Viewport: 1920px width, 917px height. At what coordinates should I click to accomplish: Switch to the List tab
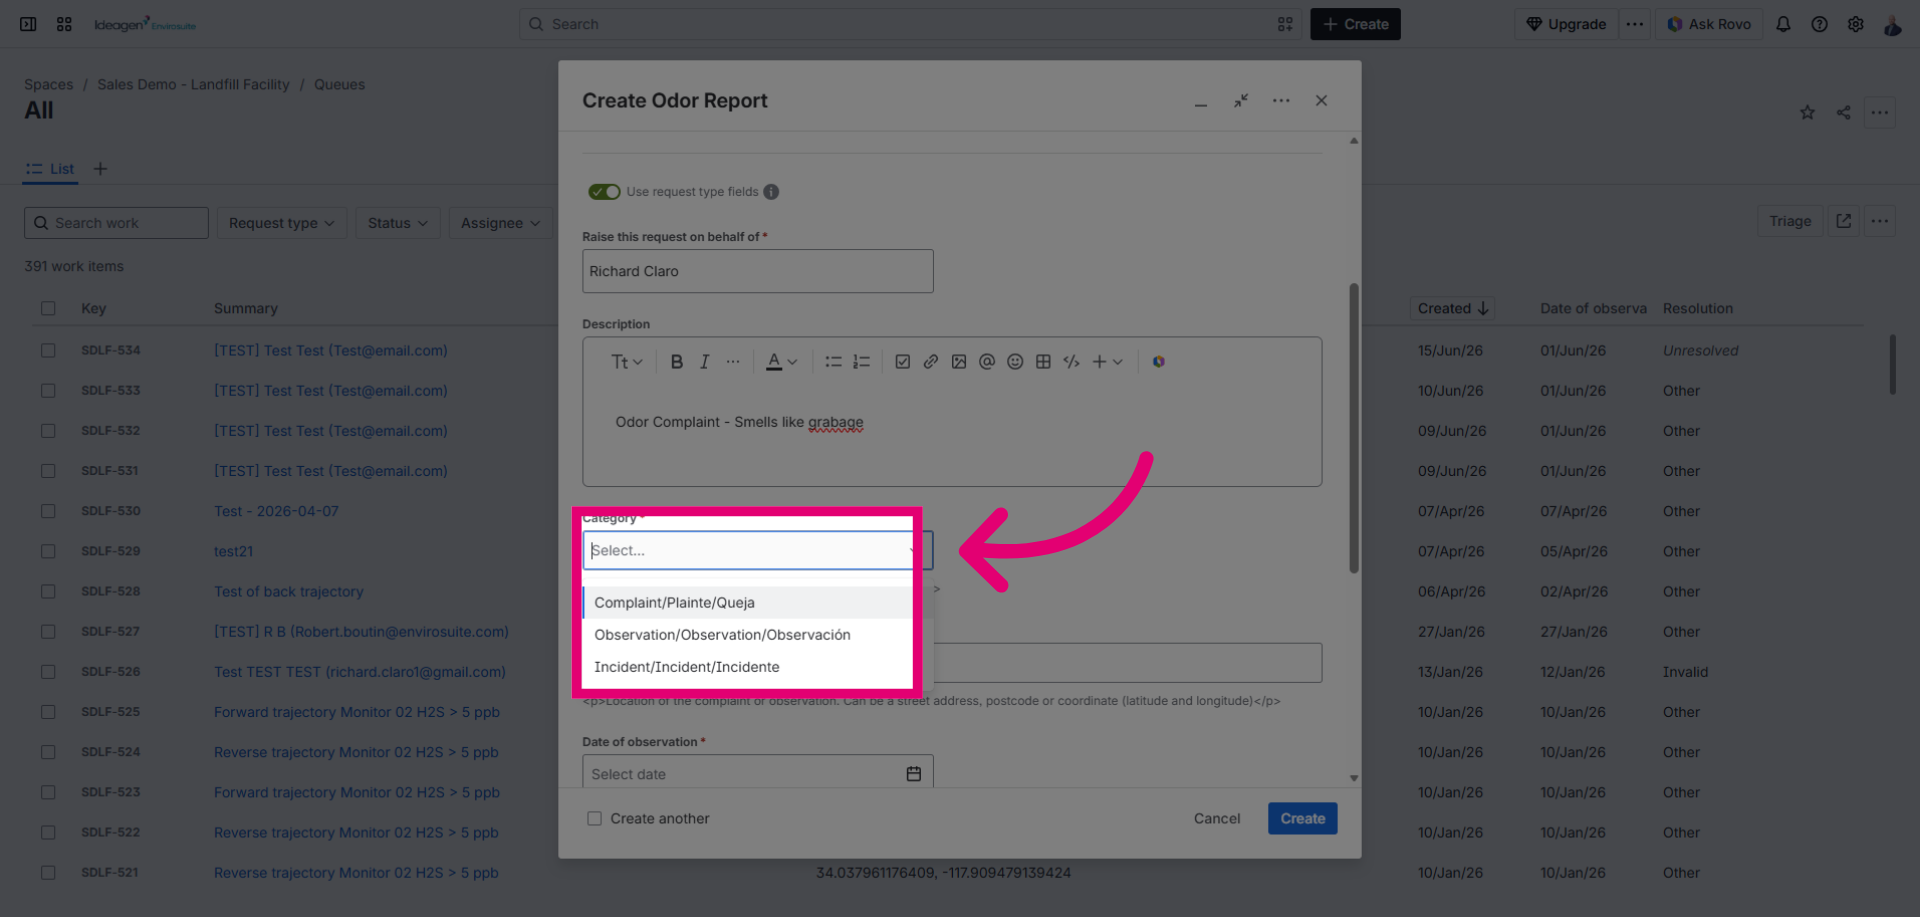pos(50,169)
